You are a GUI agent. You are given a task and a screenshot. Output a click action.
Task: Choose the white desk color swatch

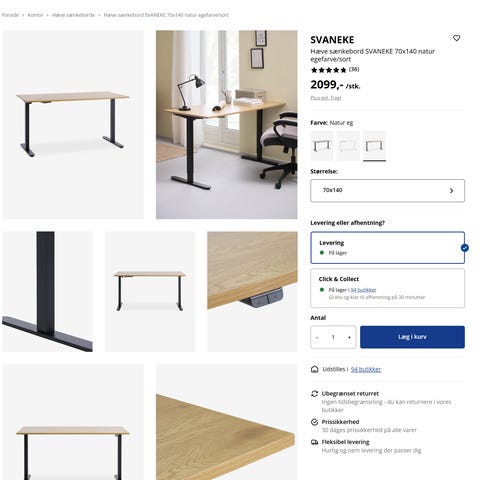(x=348, y=146)
